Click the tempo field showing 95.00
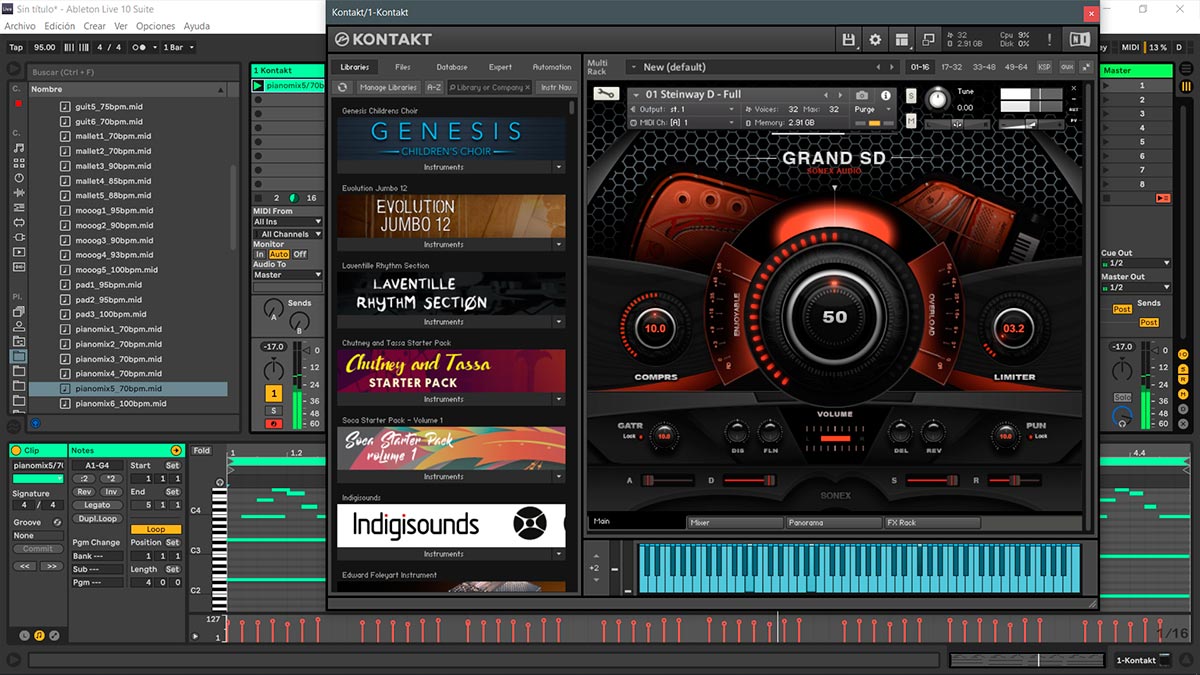 (45, 47)
